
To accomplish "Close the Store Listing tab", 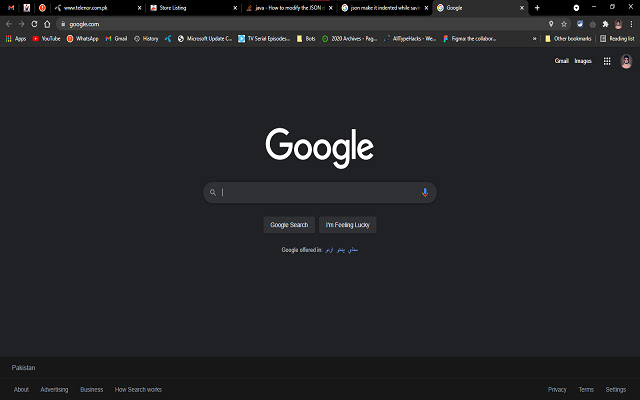I will coord(235,8).
